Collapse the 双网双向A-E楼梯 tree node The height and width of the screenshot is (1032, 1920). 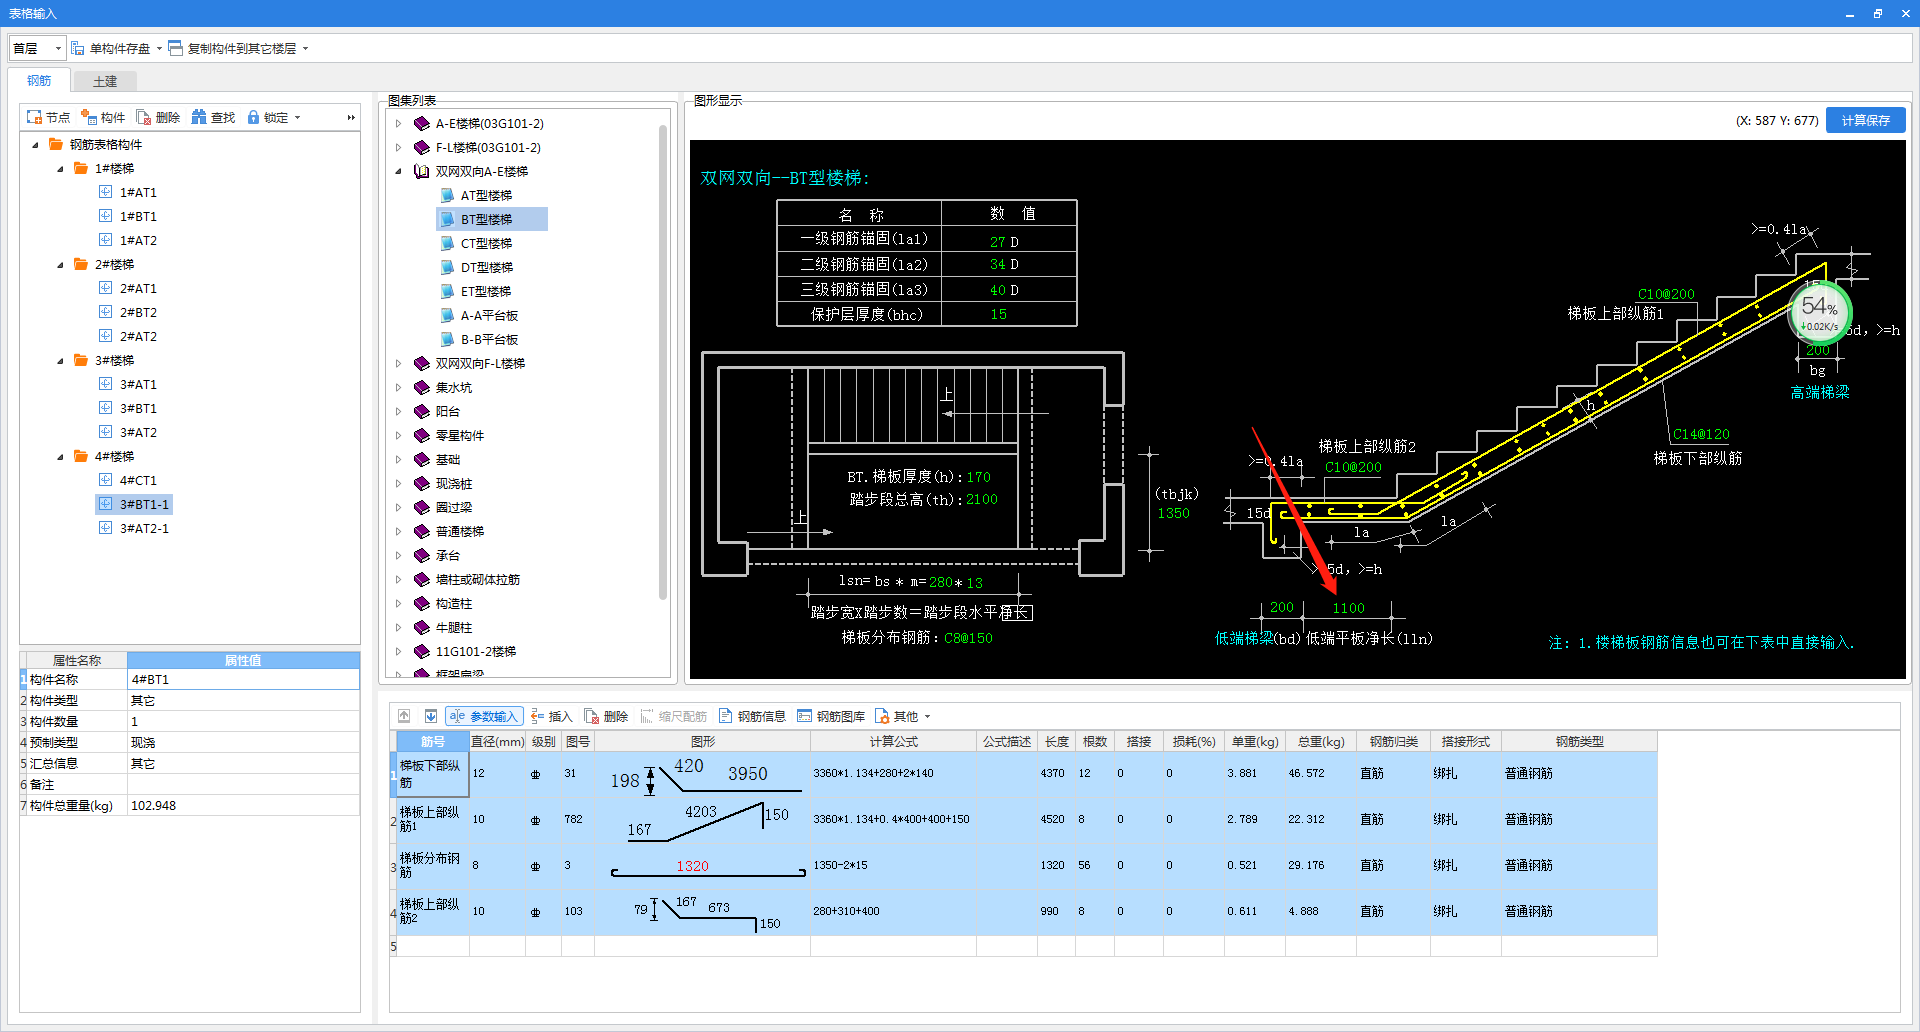pyautogui.click(x=398, y=171)
